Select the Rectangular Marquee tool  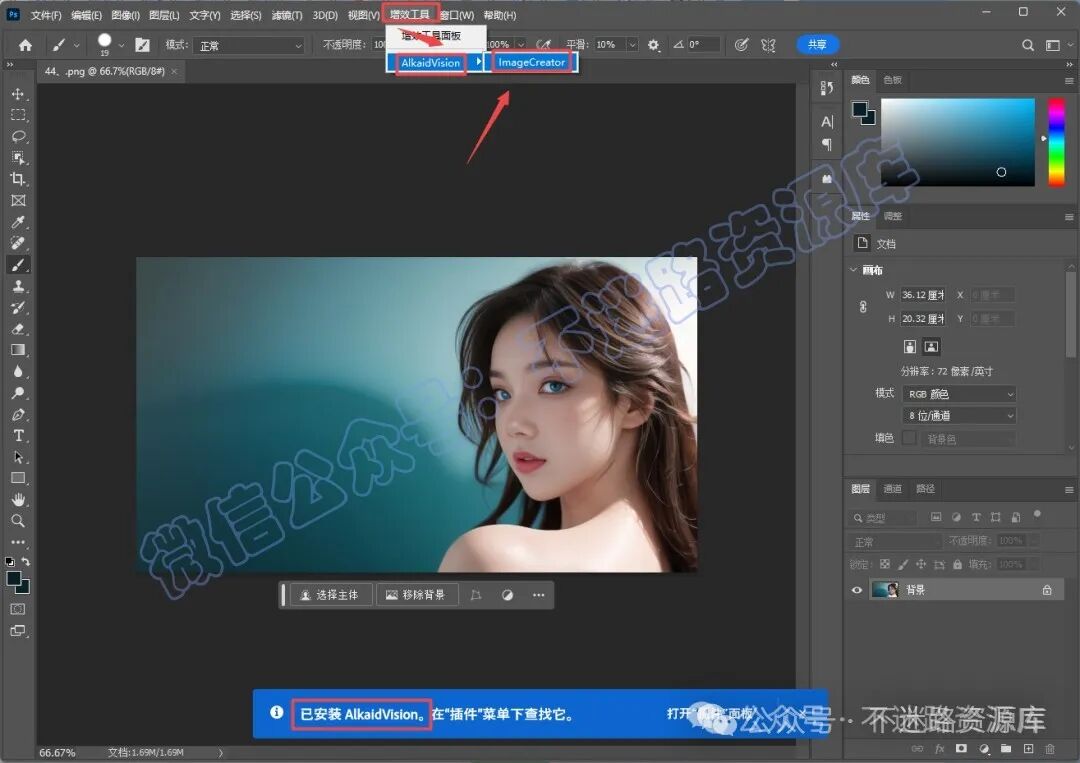coord(18,115)
